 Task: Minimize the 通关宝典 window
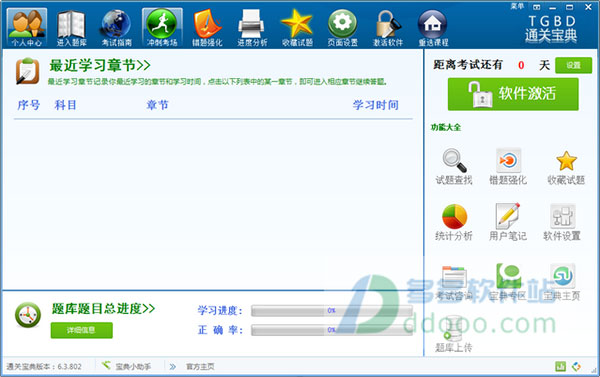pos(553,7)
